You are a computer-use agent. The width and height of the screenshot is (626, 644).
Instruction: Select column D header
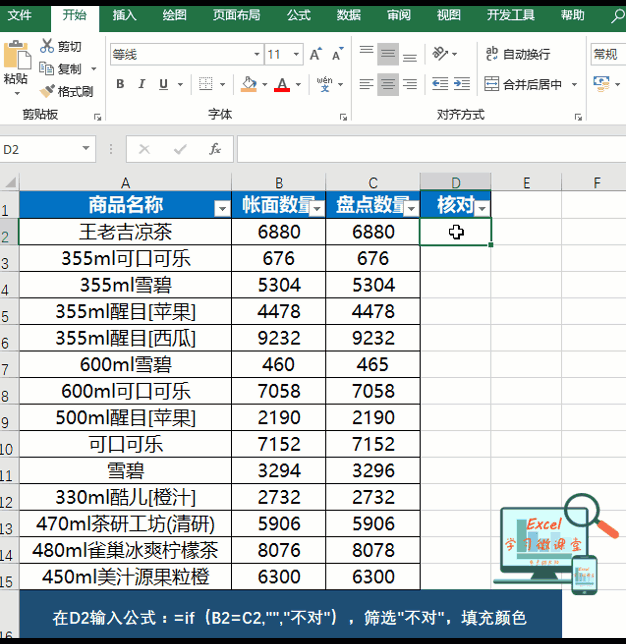click(456, 182)
